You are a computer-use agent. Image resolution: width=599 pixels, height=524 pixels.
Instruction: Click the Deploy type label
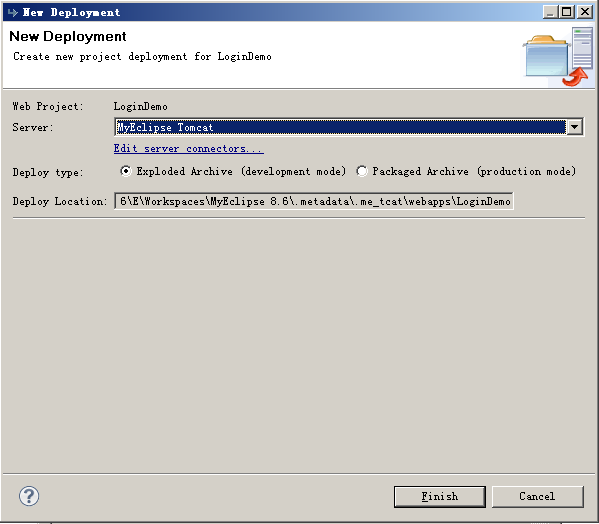click(48, 172)
